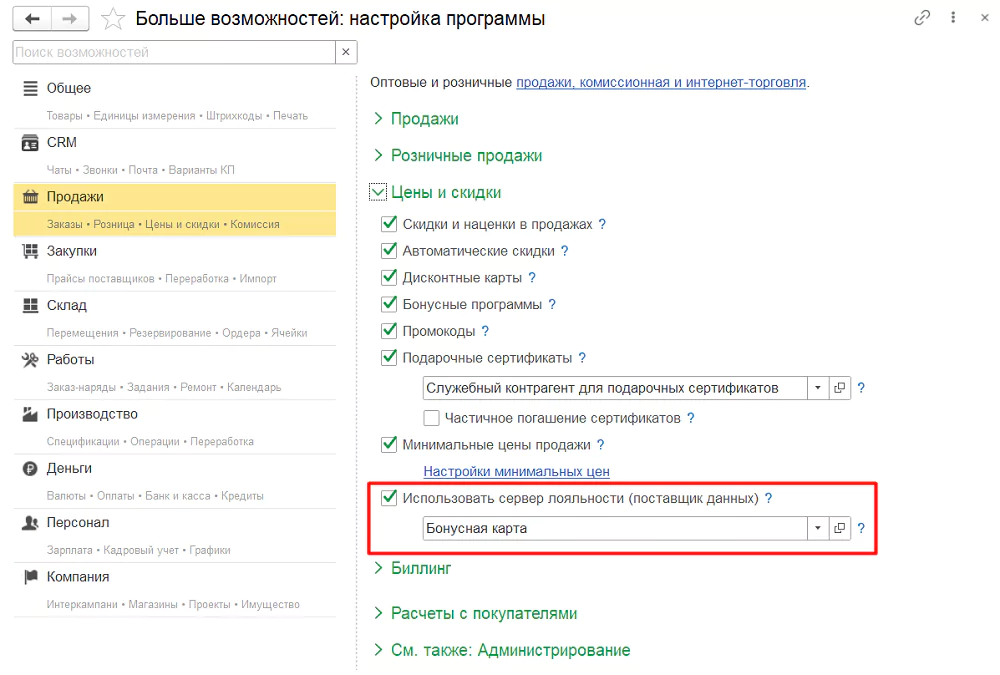Uncheck Скидки и наценки в продажах
The image size is (1000, 675).
click(389, 223)
